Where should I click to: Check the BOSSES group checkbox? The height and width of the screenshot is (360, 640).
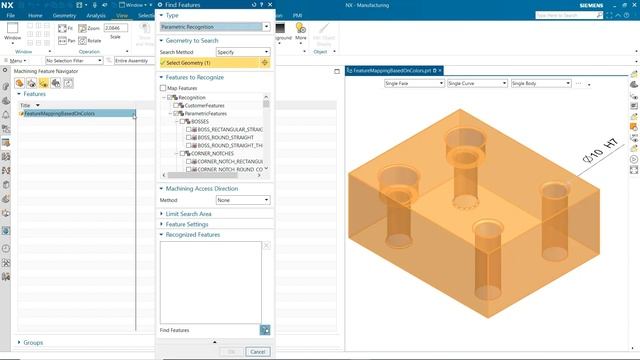(x=182, y=122)
